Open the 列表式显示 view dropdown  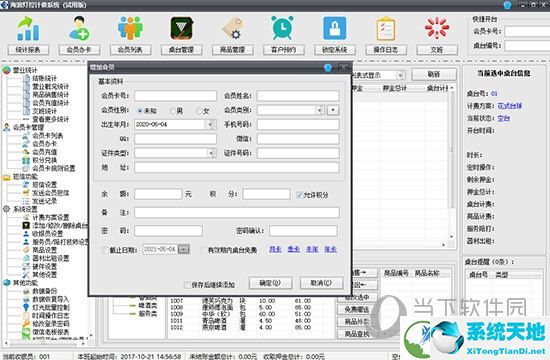[x=400, y=75]
